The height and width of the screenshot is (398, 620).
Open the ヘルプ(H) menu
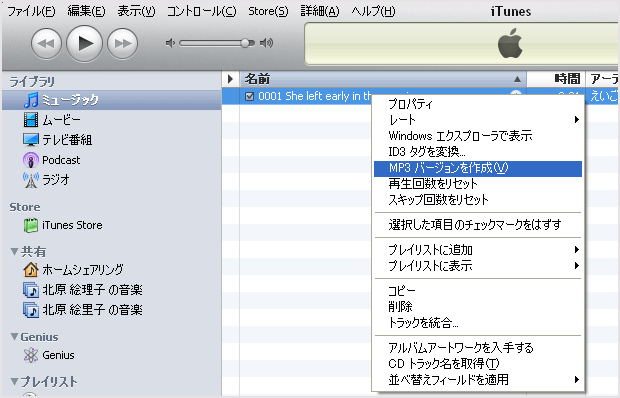click(x=373, y=11)
